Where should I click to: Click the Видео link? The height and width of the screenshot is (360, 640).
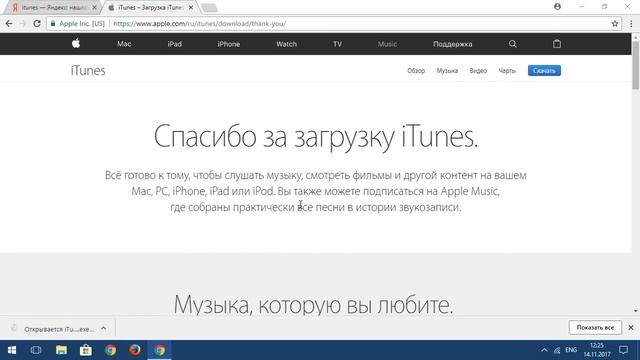click(x=478, y=71)
